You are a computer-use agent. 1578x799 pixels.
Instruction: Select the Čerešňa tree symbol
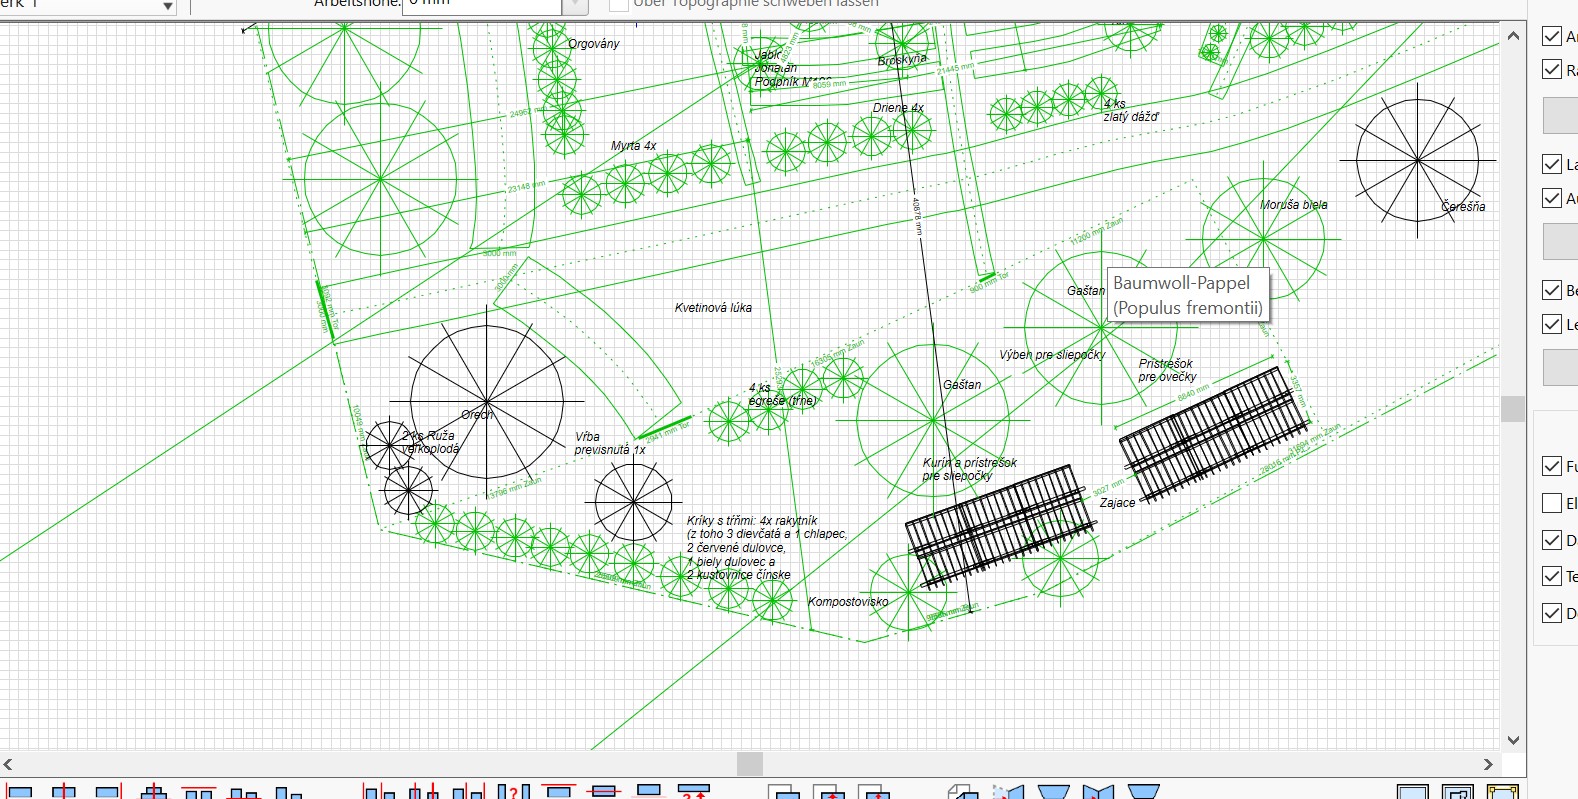pyautogui.click(x=1417, y=161)
